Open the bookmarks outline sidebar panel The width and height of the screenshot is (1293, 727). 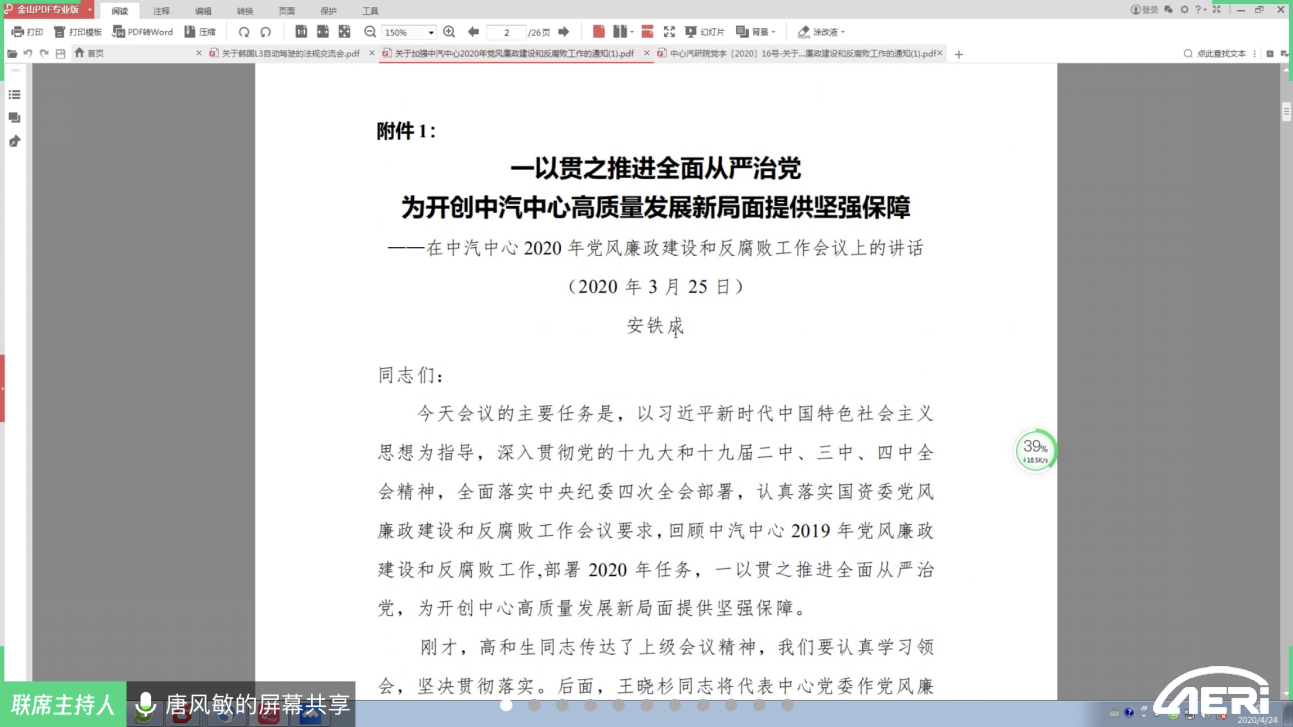pyautogui.click(x=14, y=95)
